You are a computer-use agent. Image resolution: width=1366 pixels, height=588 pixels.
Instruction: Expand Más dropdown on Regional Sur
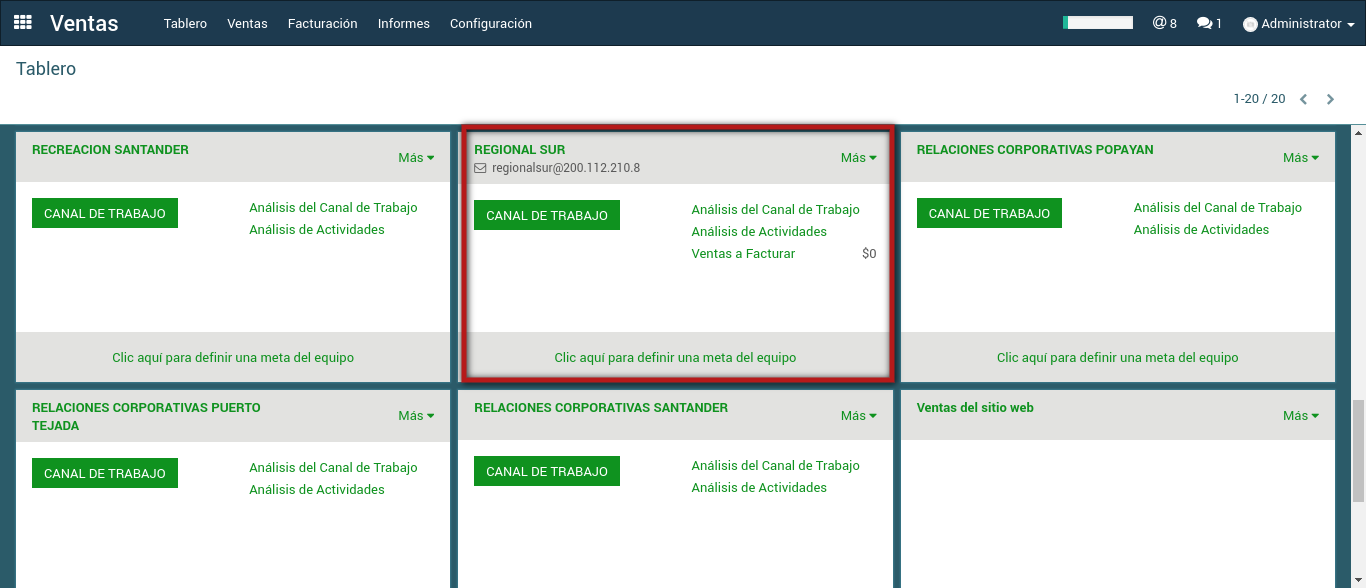point(858,157)
